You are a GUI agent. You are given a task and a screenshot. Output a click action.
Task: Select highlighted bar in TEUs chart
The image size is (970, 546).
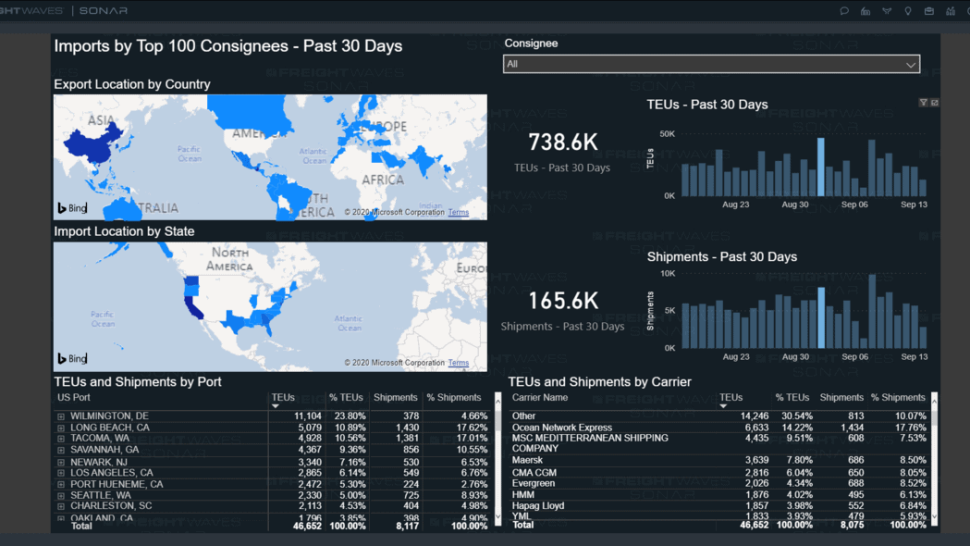[x=821, y=167]
